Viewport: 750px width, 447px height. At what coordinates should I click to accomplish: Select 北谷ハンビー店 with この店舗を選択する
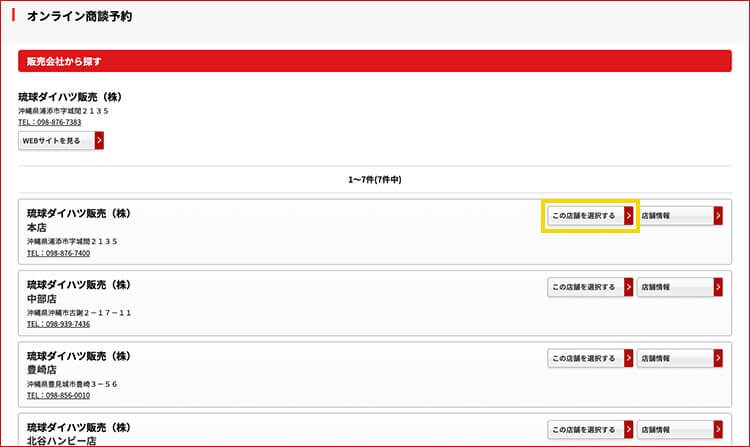pyautogui.click(x=590, y=429)
